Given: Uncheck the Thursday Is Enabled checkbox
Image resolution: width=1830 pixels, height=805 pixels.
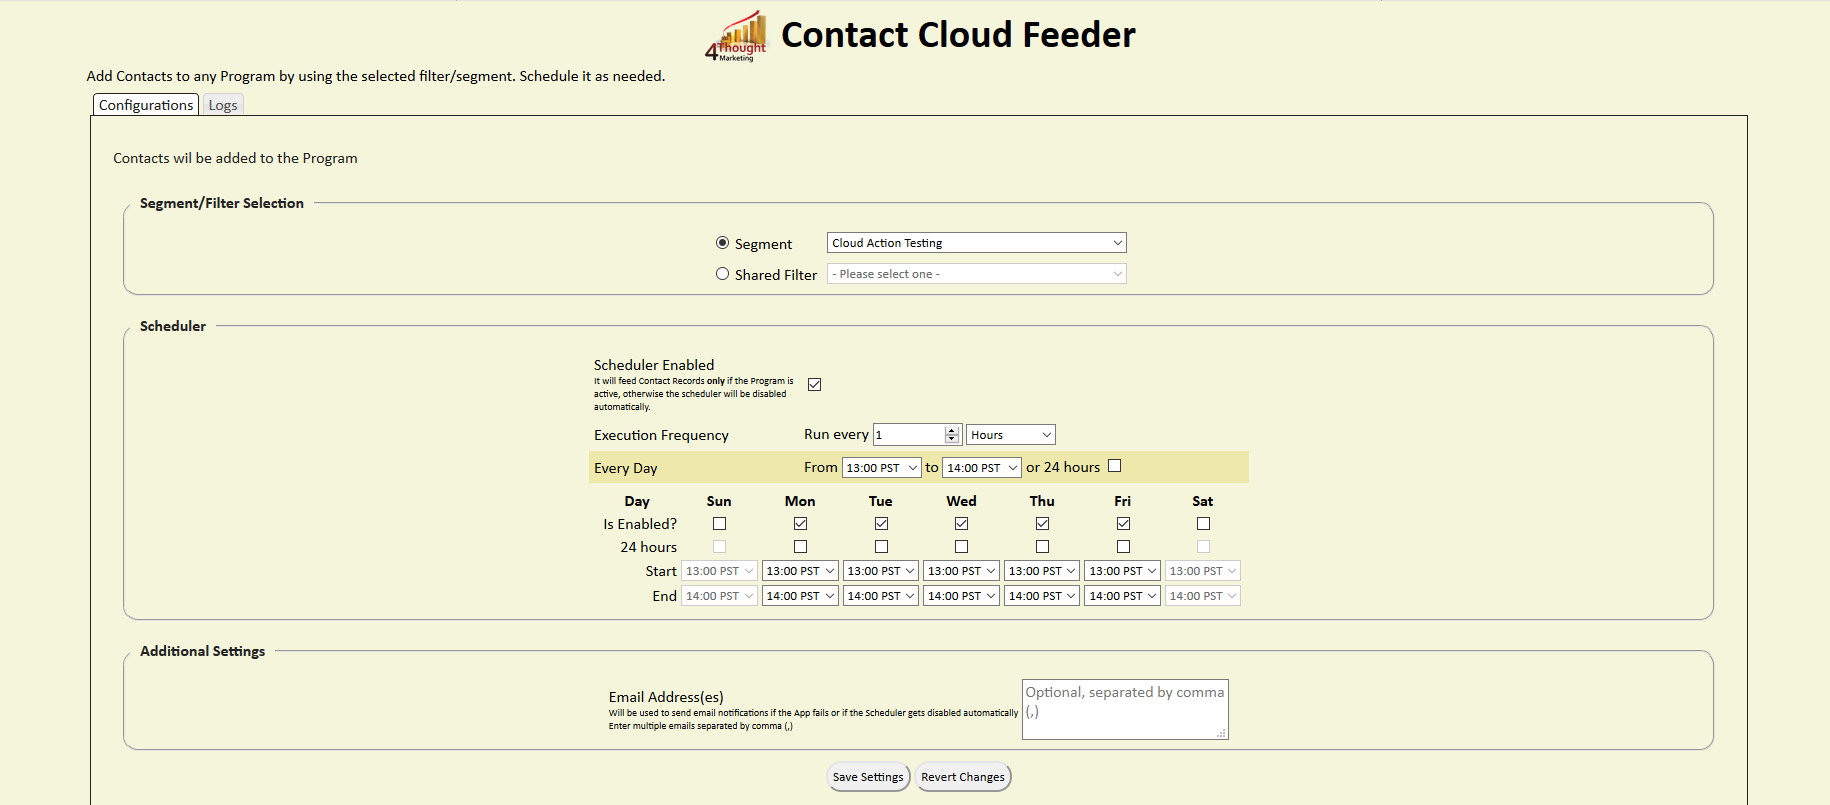Looking at the screenshot, I should coord(1042,524).
